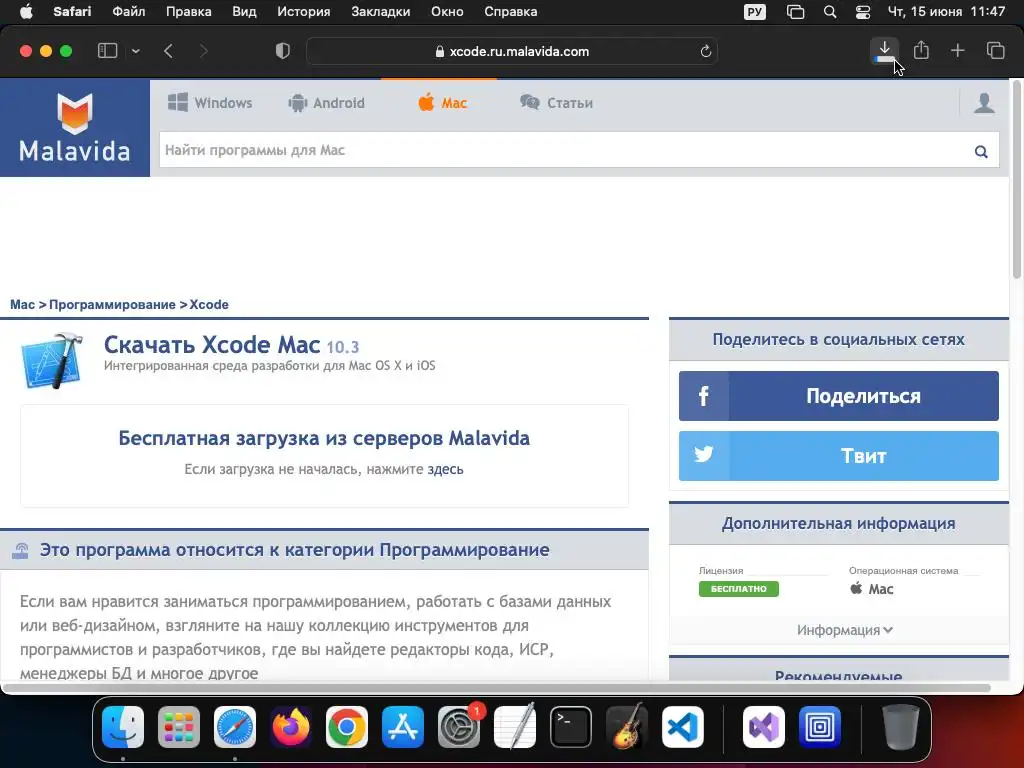Tweet the page via Твит button

[839, 456]
